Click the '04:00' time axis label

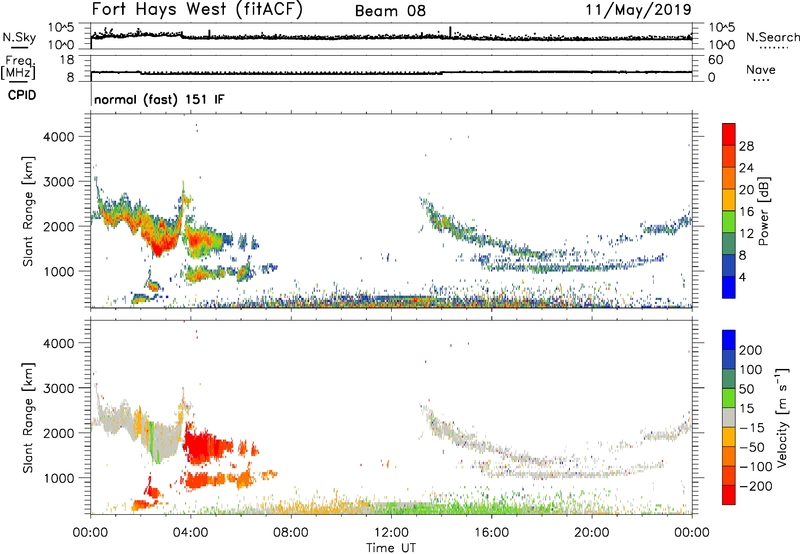[191, 533]
